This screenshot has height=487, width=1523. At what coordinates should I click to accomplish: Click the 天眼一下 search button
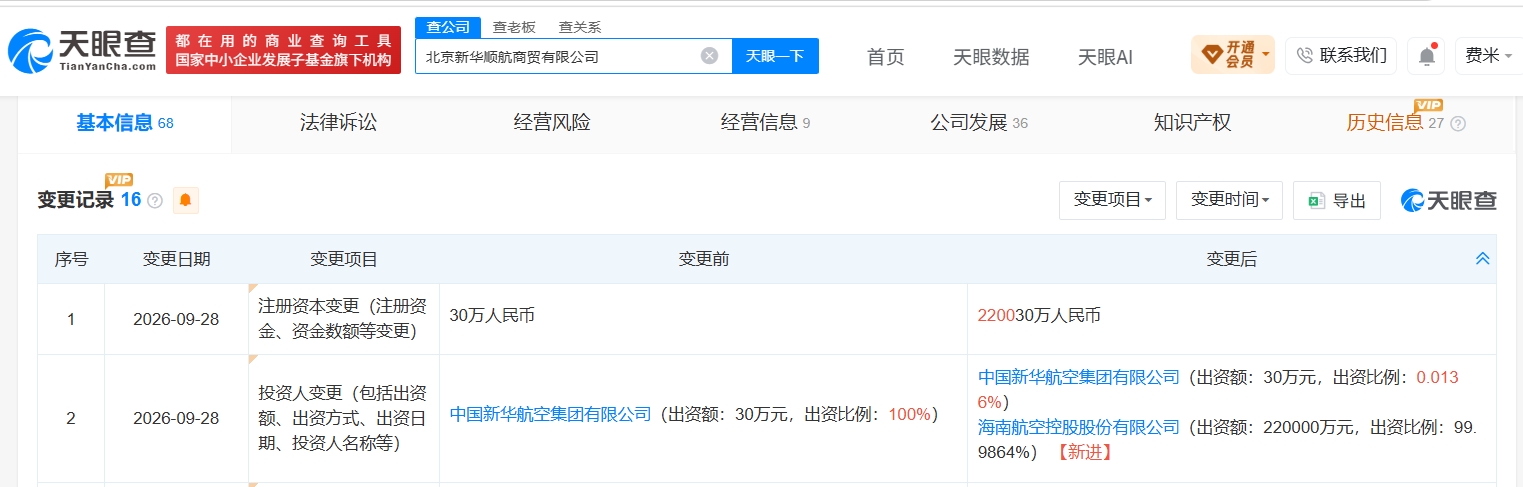(x=776, y=56)
